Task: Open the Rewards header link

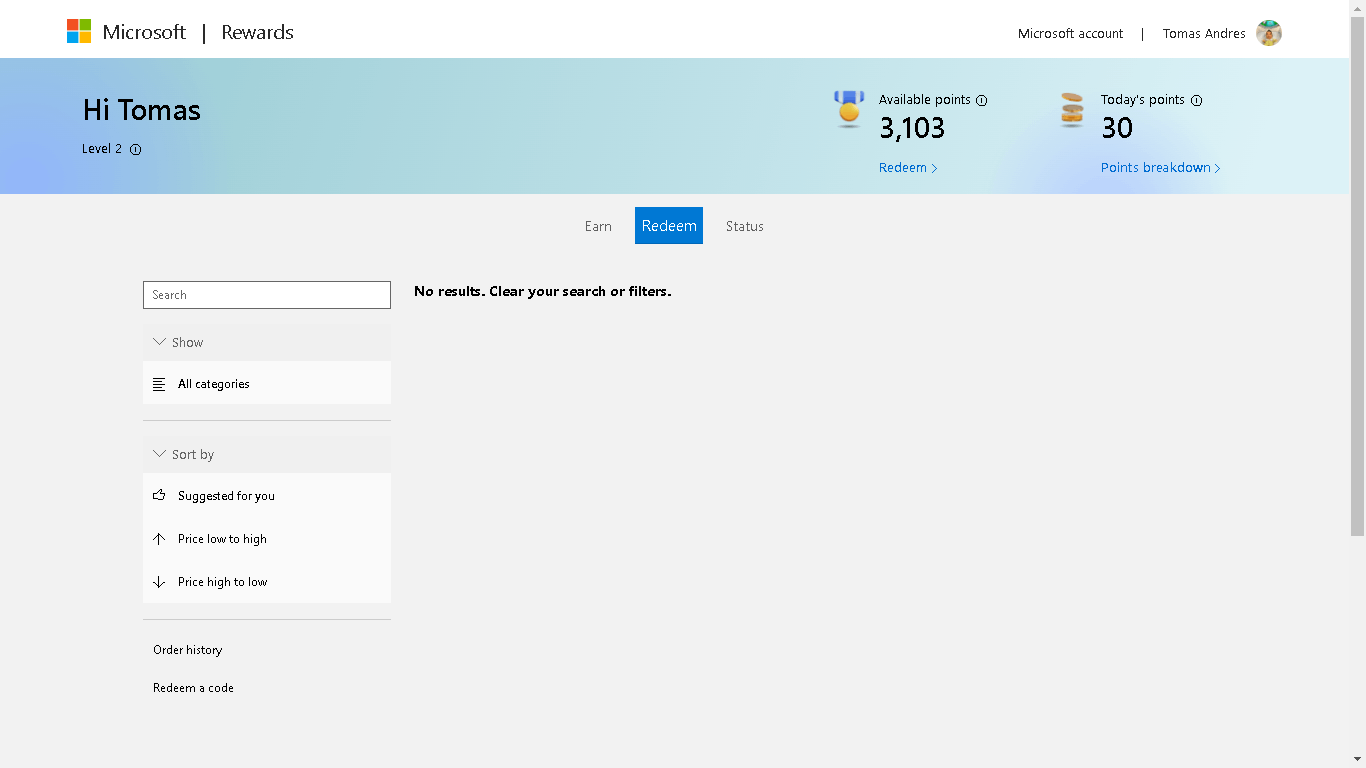Action: (x=257, y=32)
